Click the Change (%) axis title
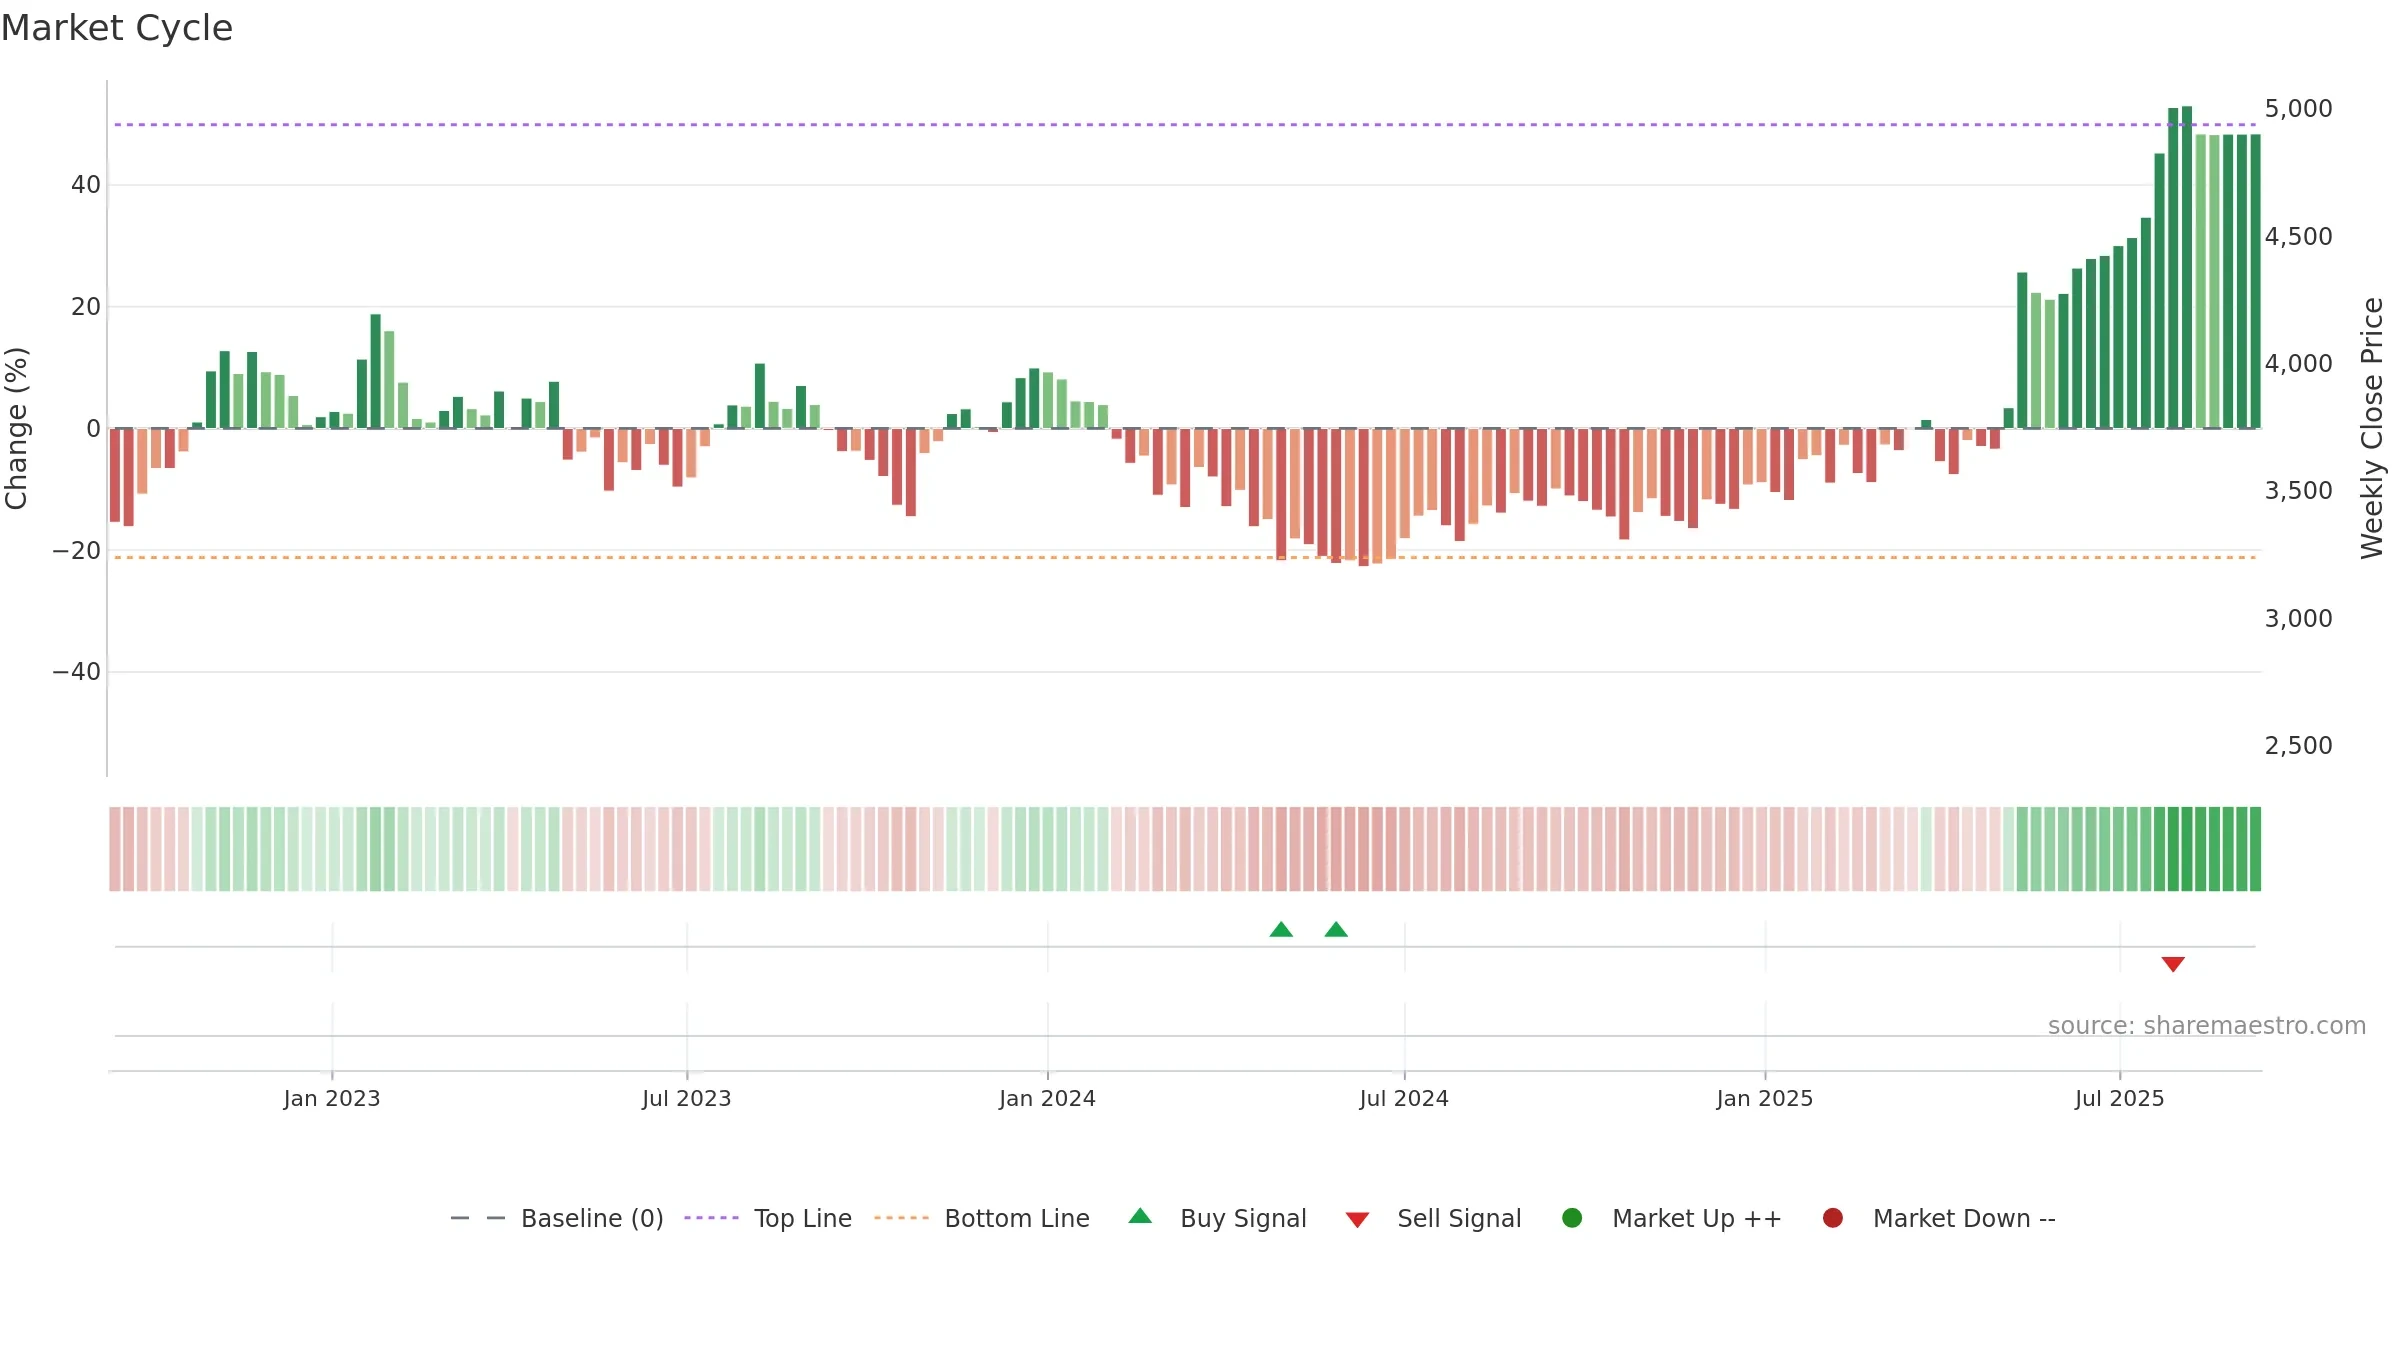 [16, 428]
